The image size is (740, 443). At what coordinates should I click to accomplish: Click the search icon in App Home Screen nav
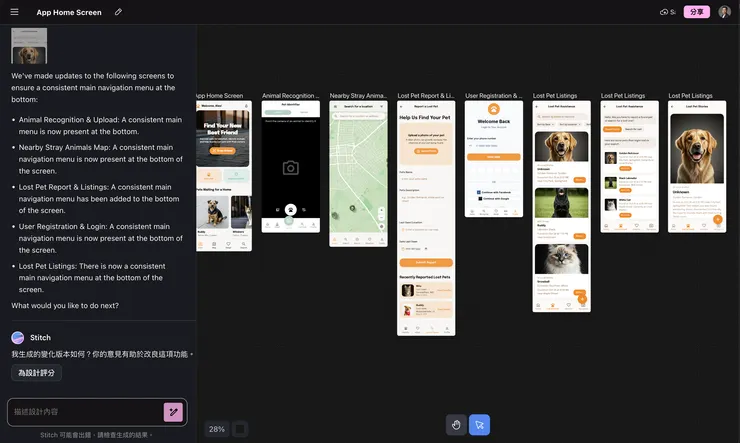pyautogui.click(x=244, y=244)
